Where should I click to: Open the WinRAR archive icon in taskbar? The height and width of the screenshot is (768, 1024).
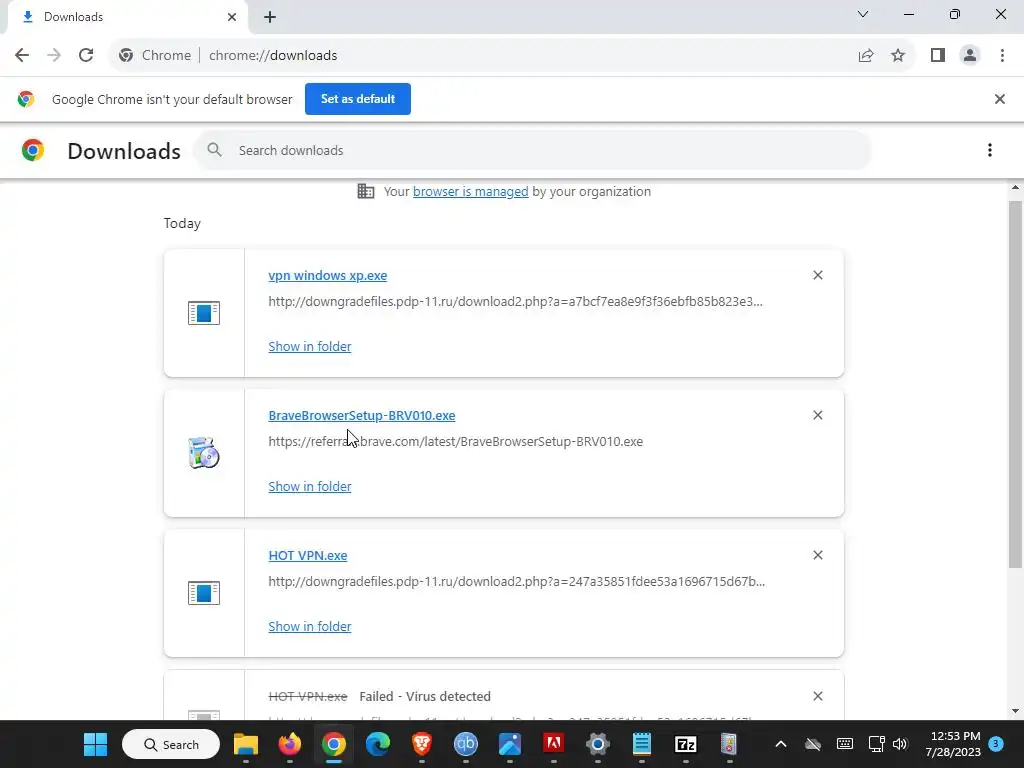click(729, 744)
